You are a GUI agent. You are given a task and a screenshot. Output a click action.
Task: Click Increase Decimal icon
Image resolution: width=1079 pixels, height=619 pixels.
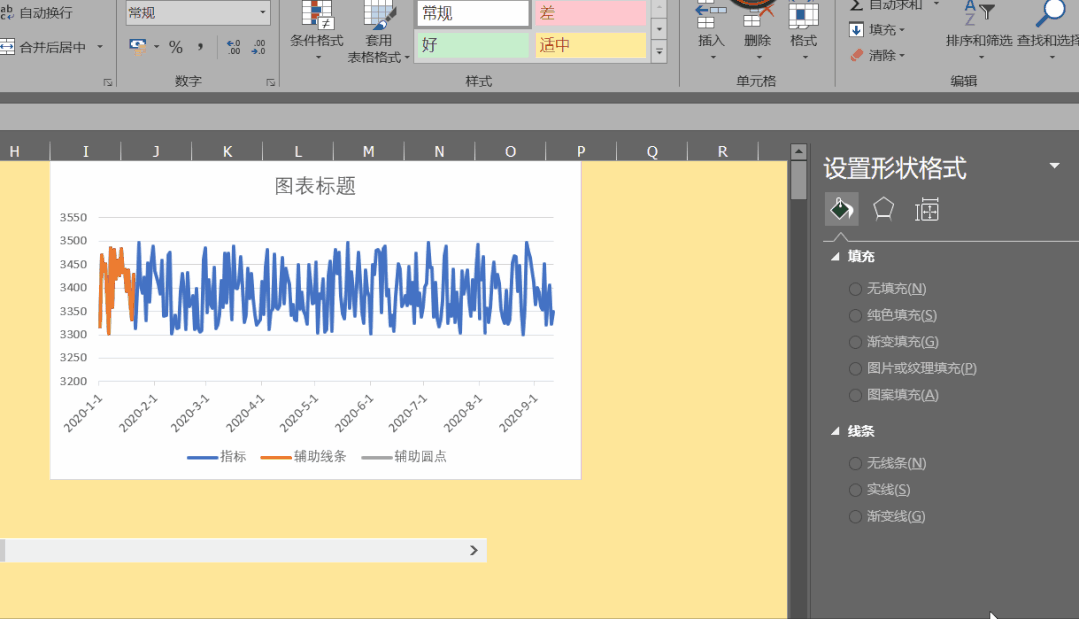233,47
